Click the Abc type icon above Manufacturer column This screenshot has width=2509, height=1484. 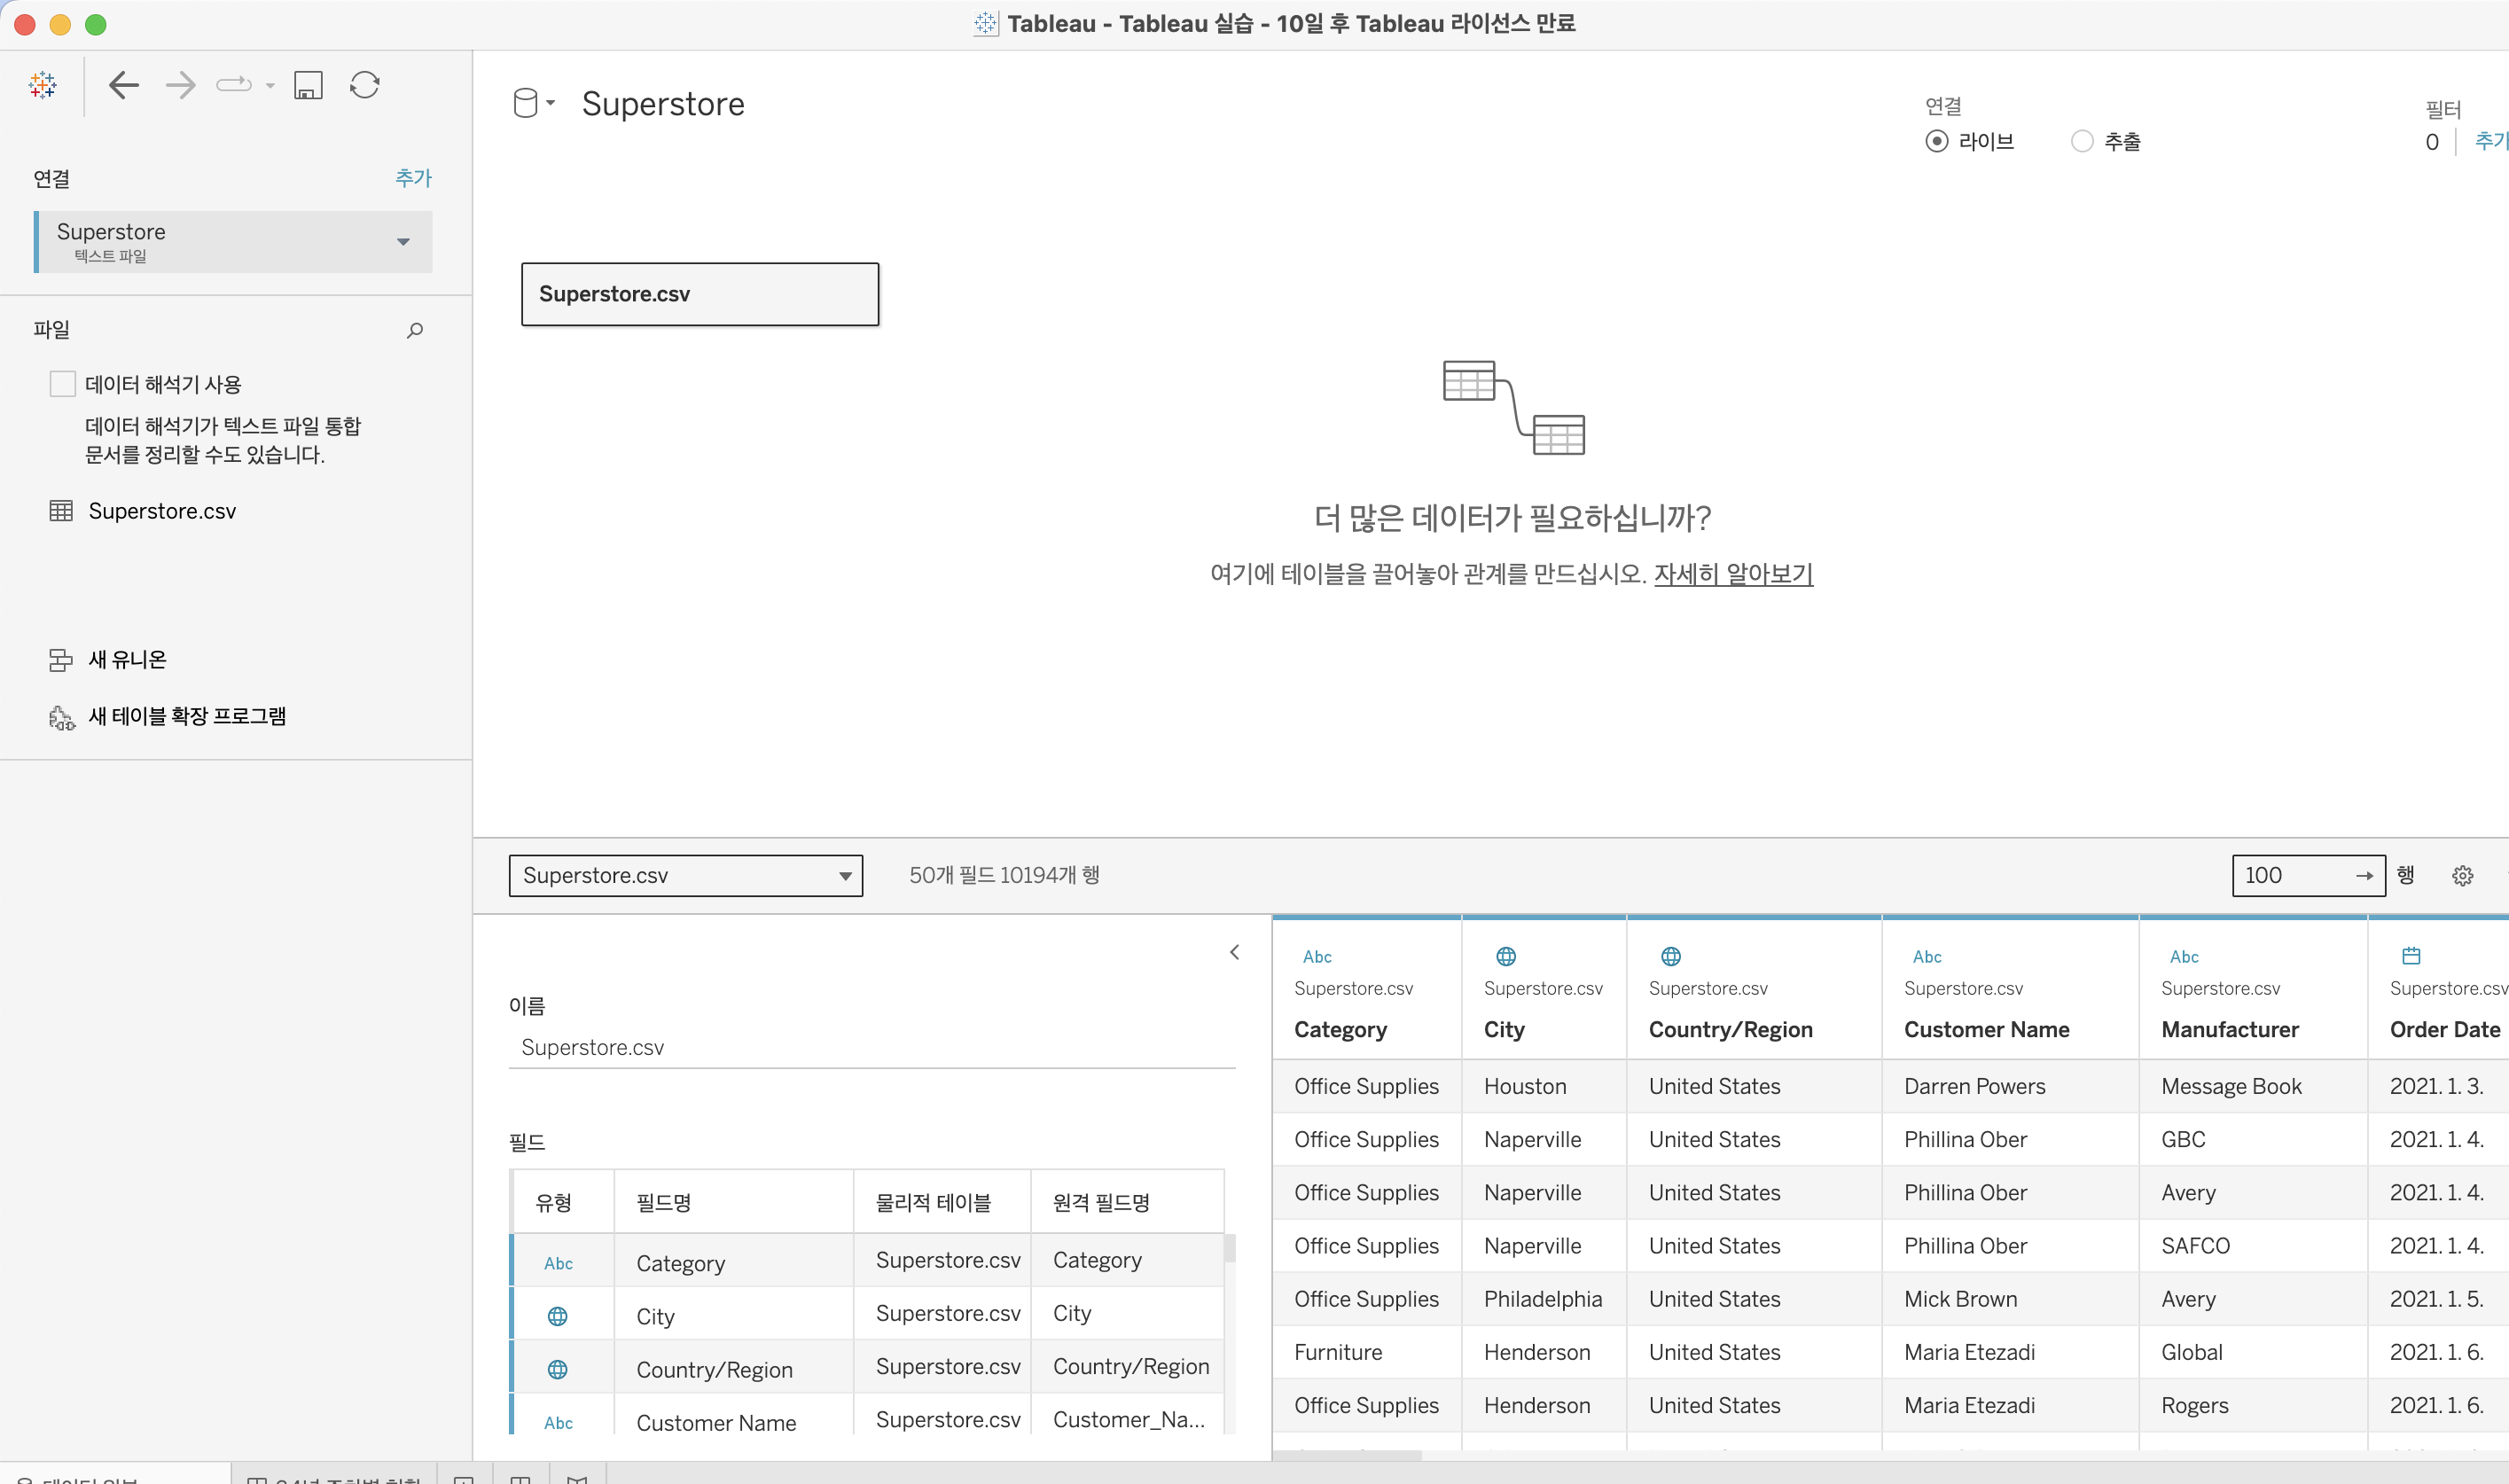pyautogui.click(x=2184, y=957)
